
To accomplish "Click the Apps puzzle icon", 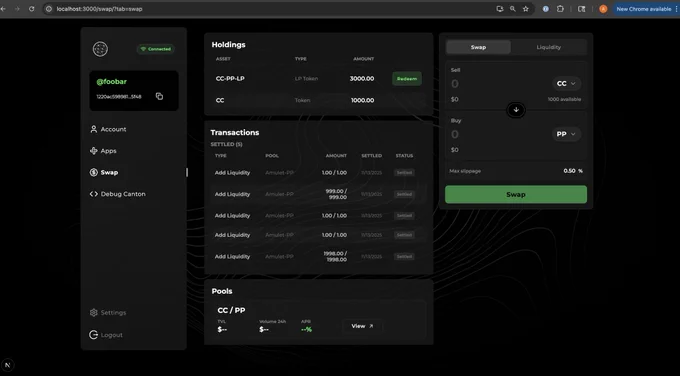I will coord(94,151).
